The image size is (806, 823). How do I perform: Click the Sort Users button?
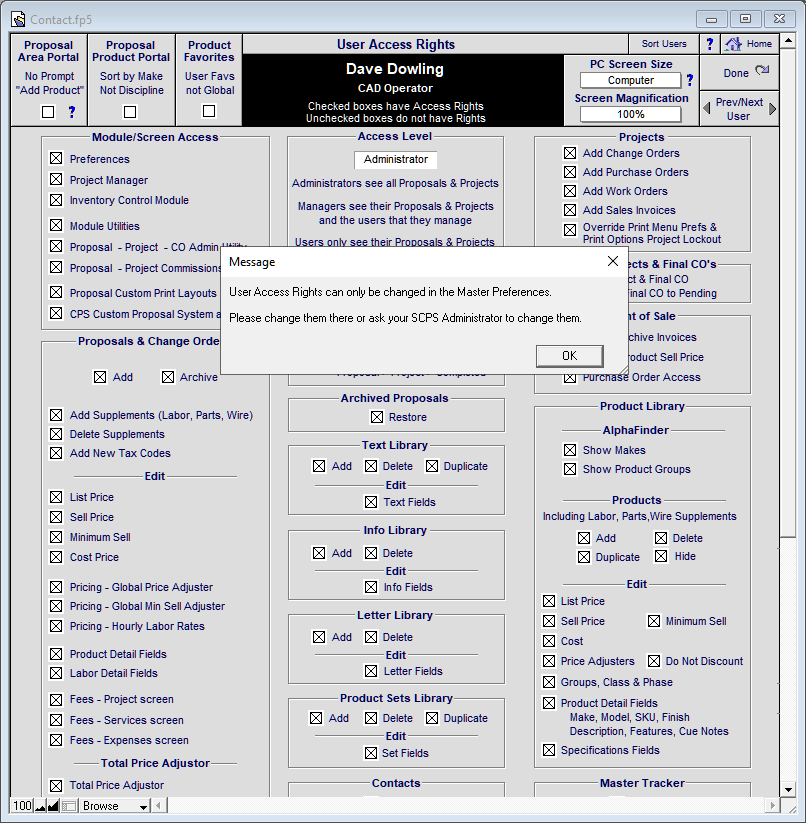click(664, 44)
